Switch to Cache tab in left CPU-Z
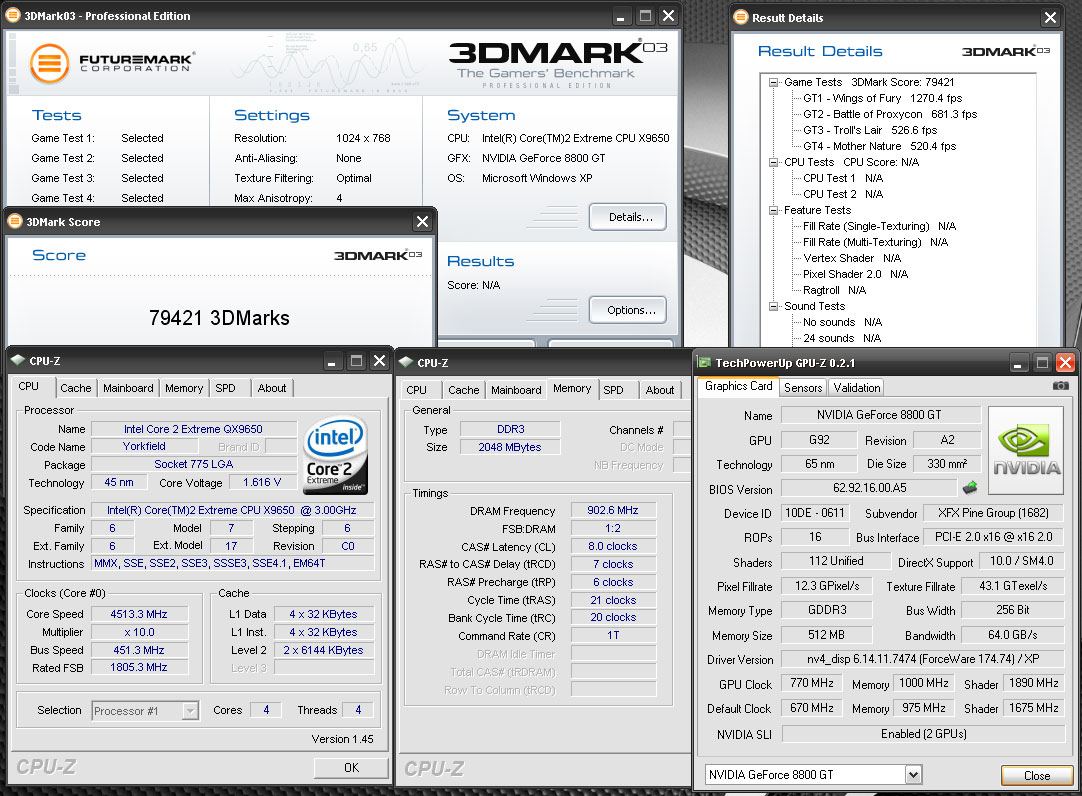Viewport: 1082px width, 796px height. (x=75, y=388)
